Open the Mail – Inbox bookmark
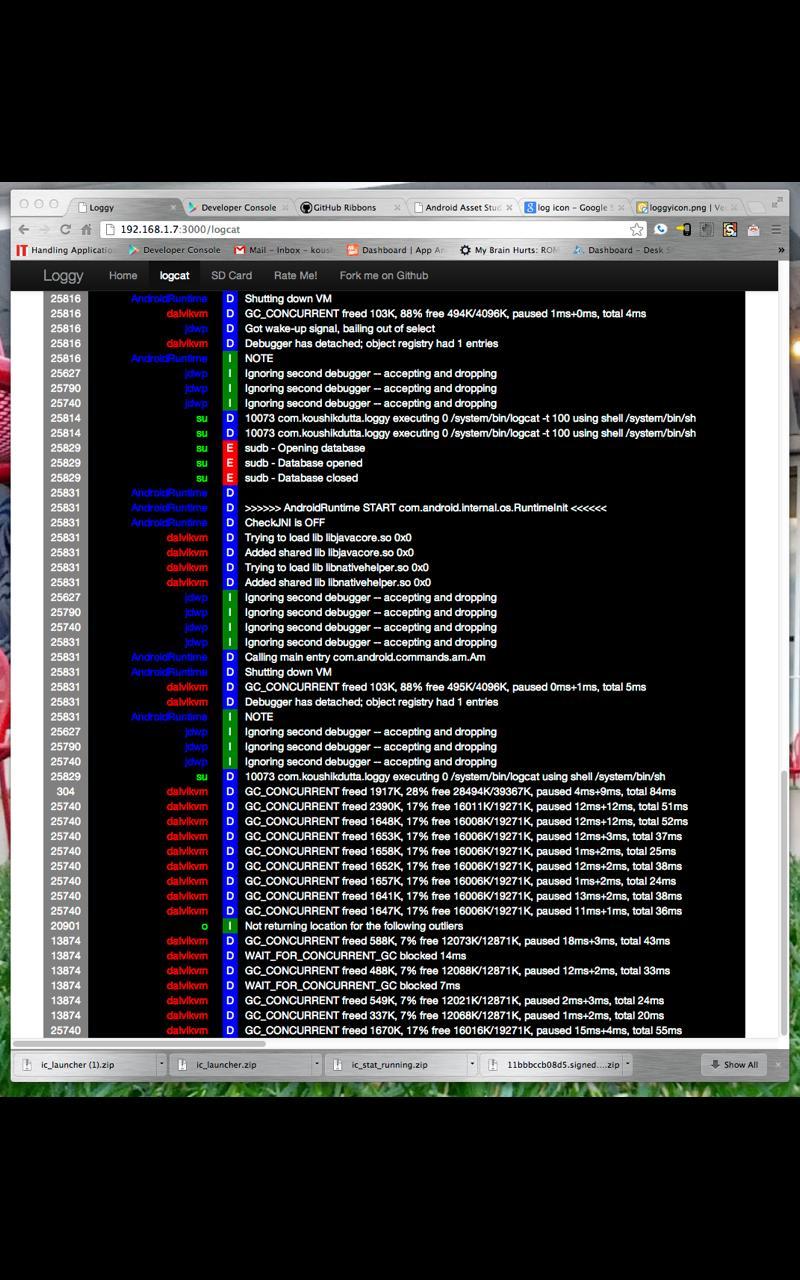 (x=284, y=250)
